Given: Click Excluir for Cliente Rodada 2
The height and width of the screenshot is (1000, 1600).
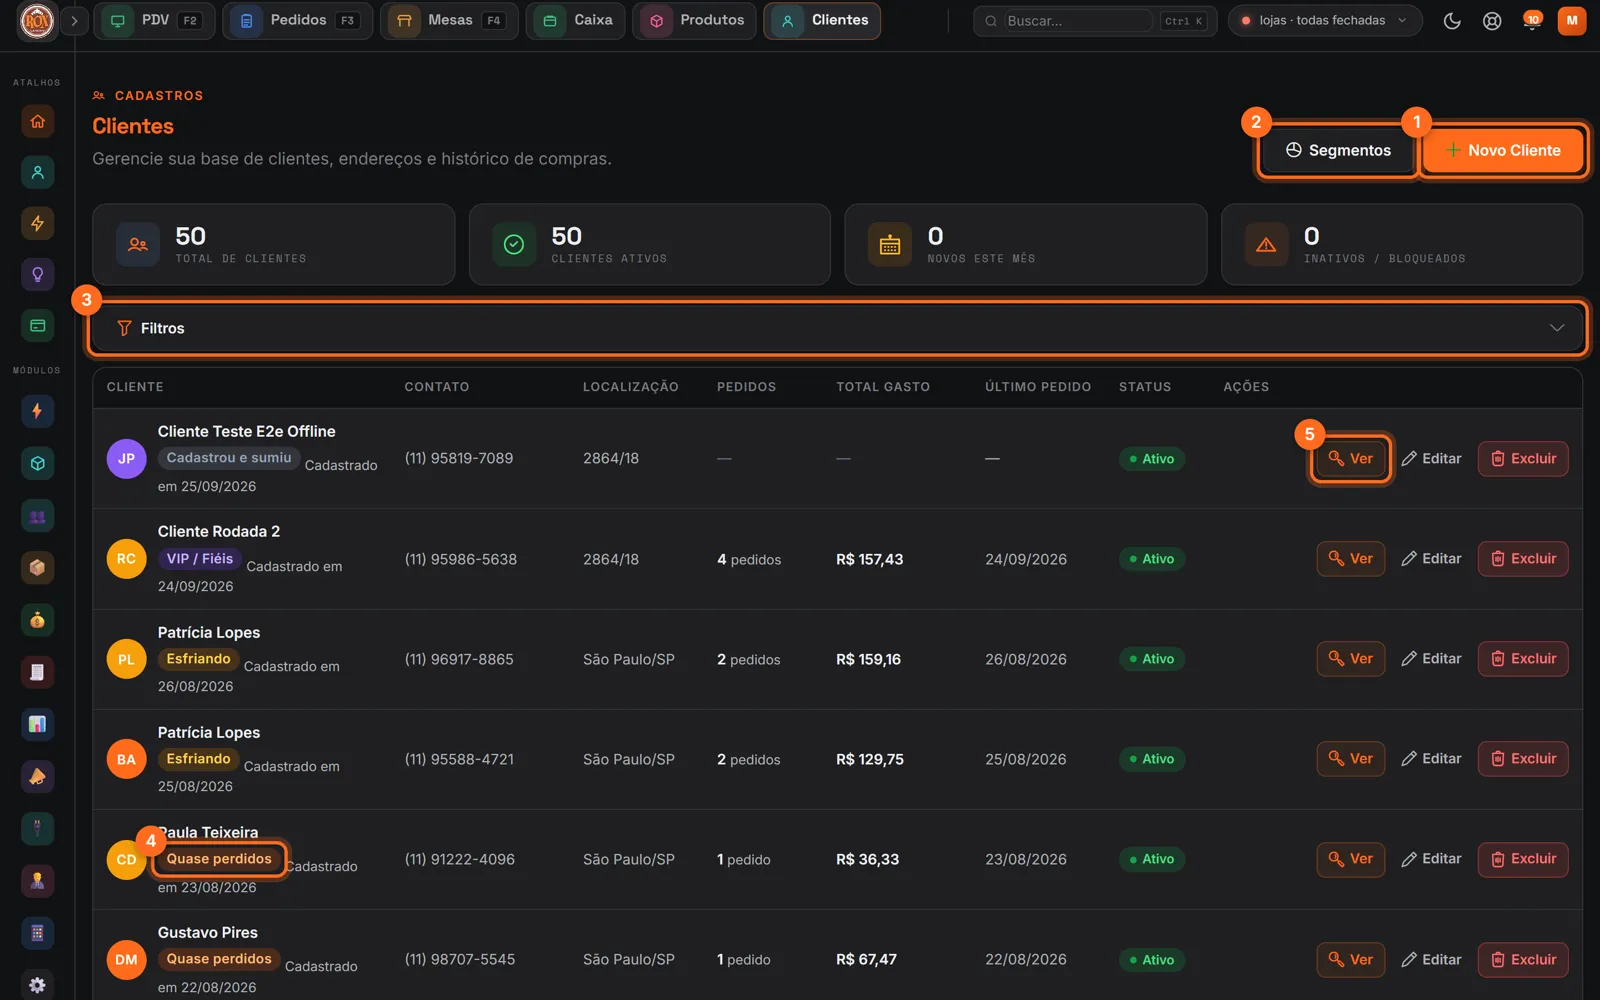Looking at the screenshot, I should pyautogui.click(x=1523, y=559).
